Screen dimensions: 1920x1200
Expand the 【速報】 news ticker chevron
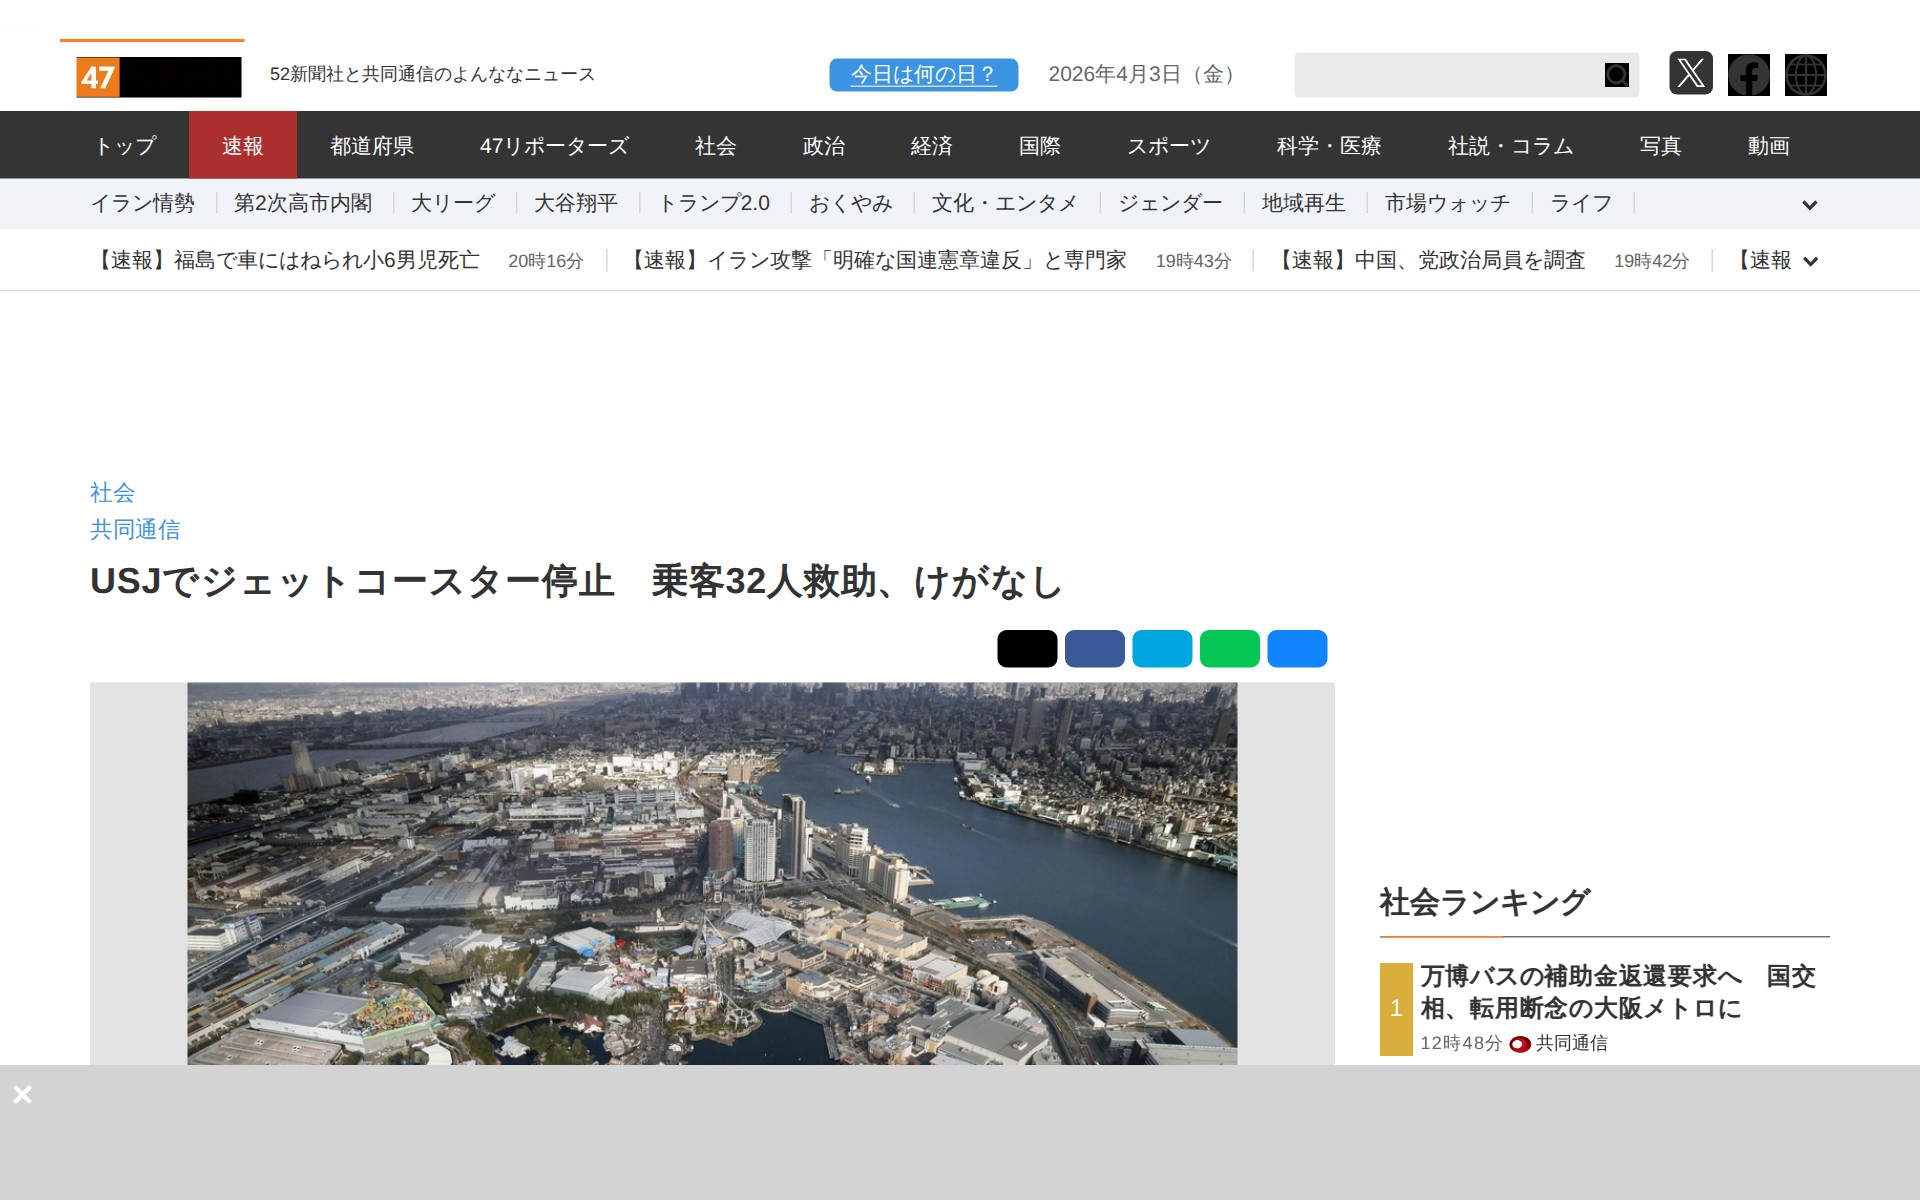(1810, 261)
